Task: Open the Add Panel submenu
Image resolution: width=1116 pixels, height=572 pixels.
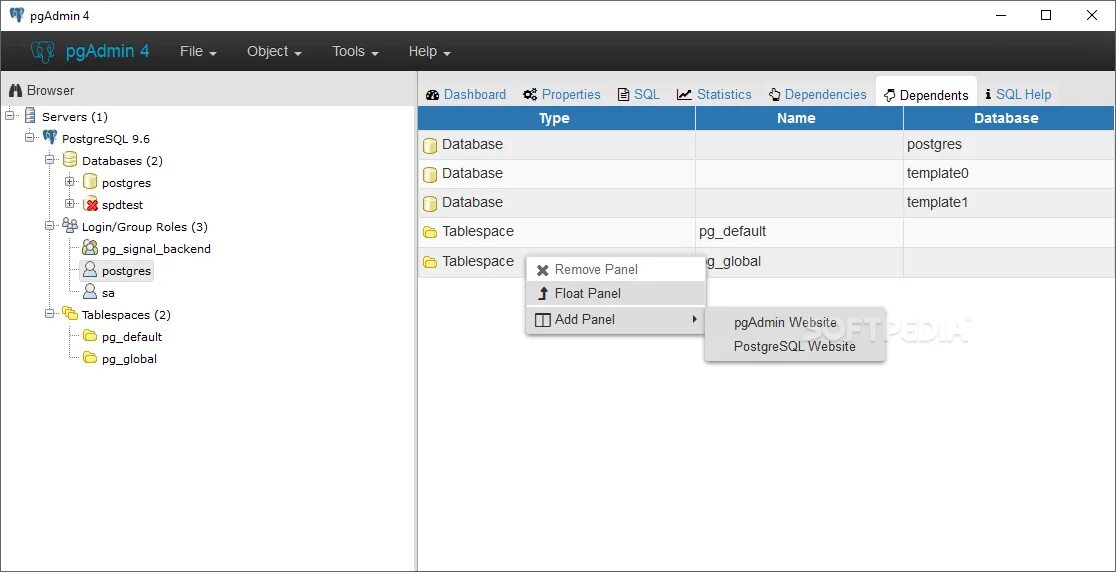Action: click(x=616, y=319)
